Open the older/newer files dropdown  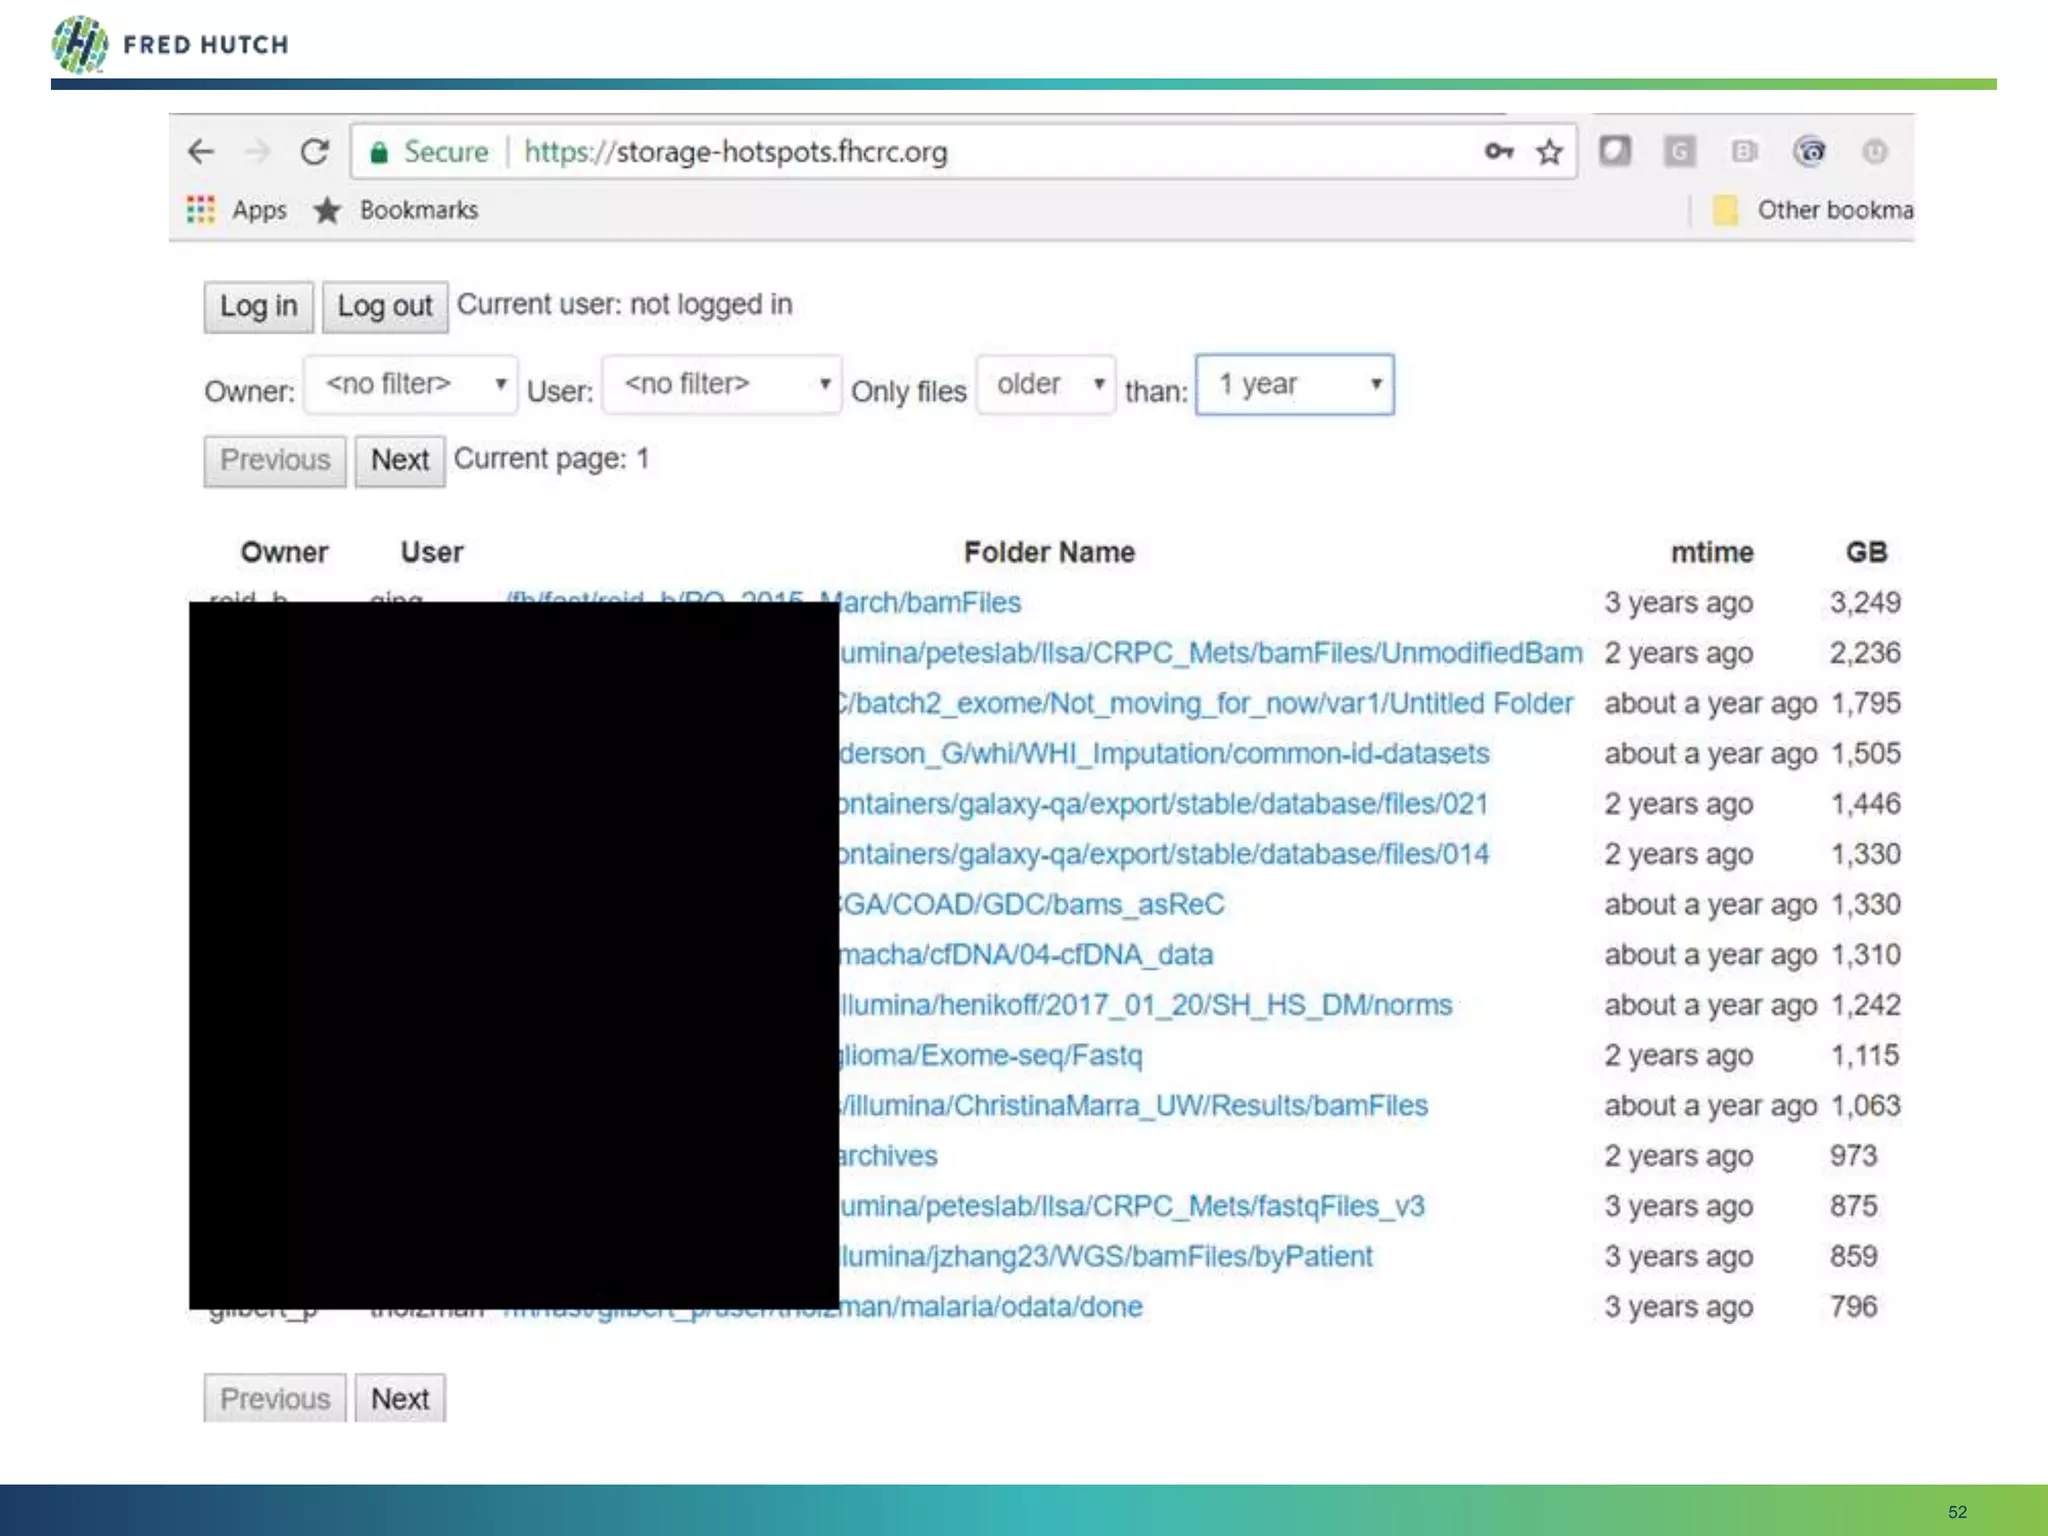click(1046, 385)
